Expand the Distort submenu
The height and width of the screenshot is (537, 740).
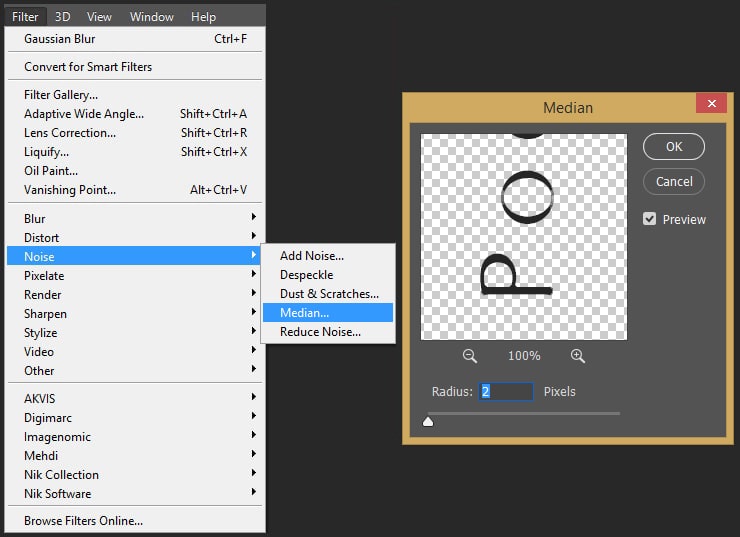pos(135,237)
